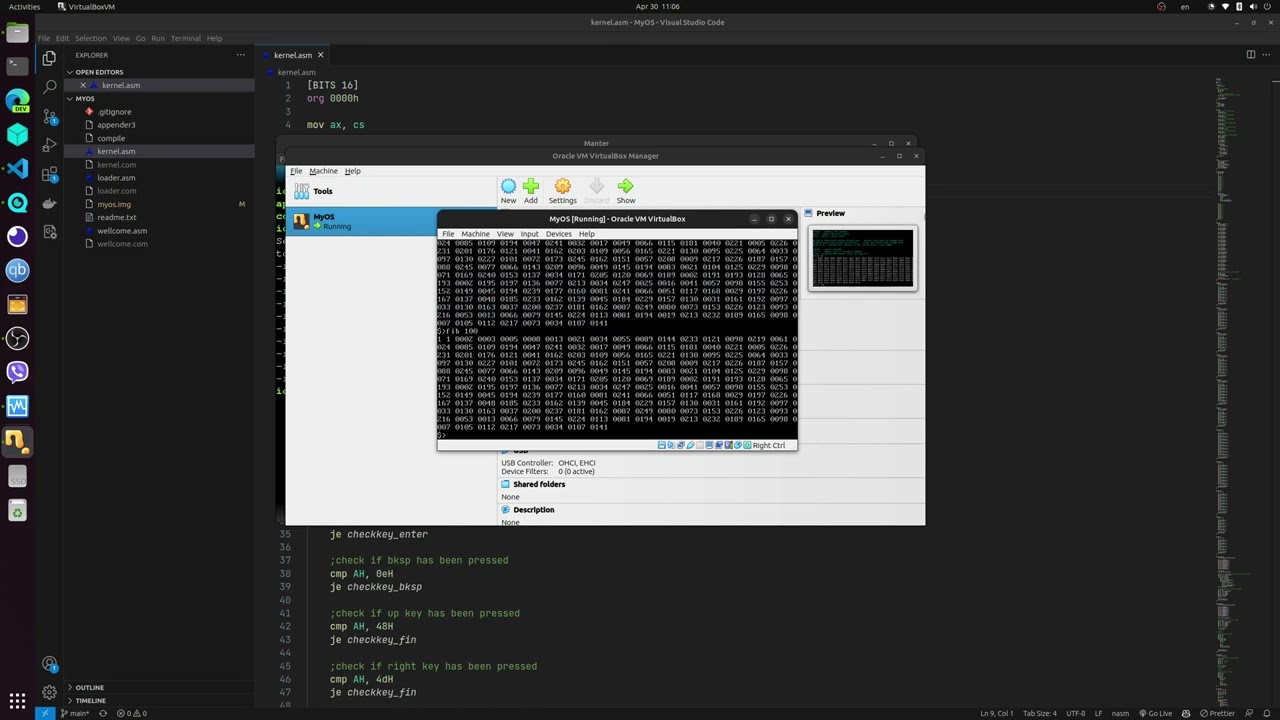1280x720 pixels.
Task: Open the Manage gear icon in VS Code
Action: [49, 692]
